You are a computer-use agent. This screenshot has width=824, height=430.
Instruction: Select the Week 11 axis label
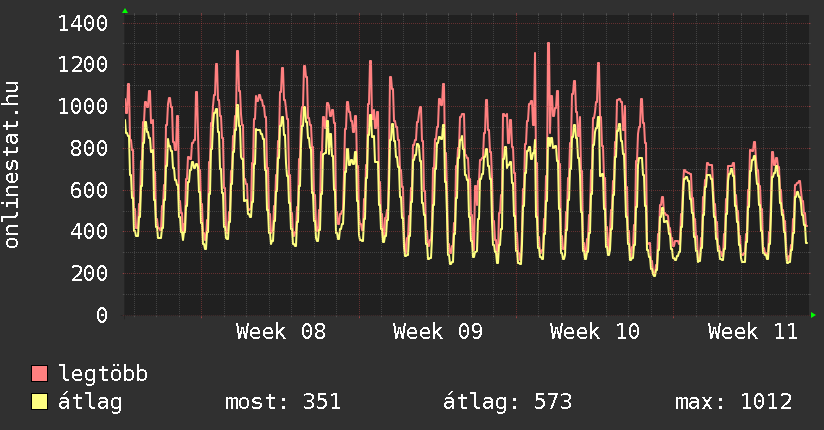(752, 332)
